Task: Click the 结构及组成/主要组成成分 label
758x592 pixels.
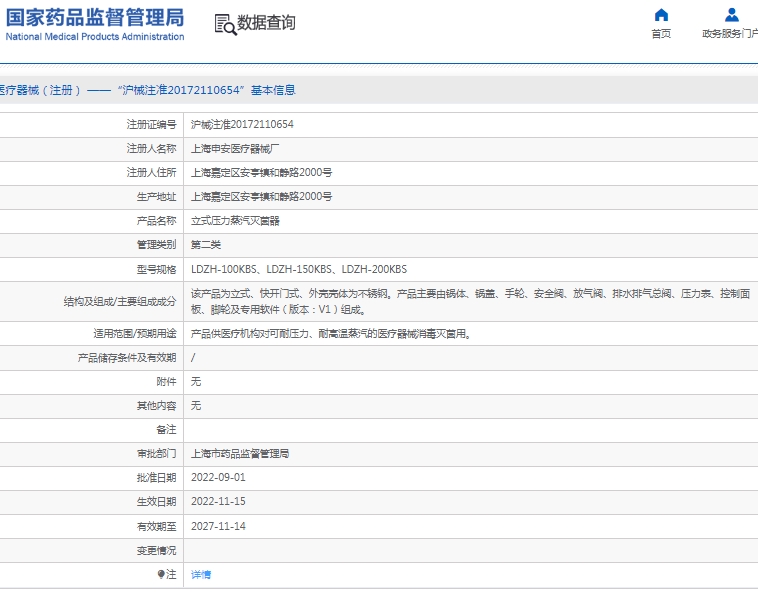Action: tap(120, 302)
